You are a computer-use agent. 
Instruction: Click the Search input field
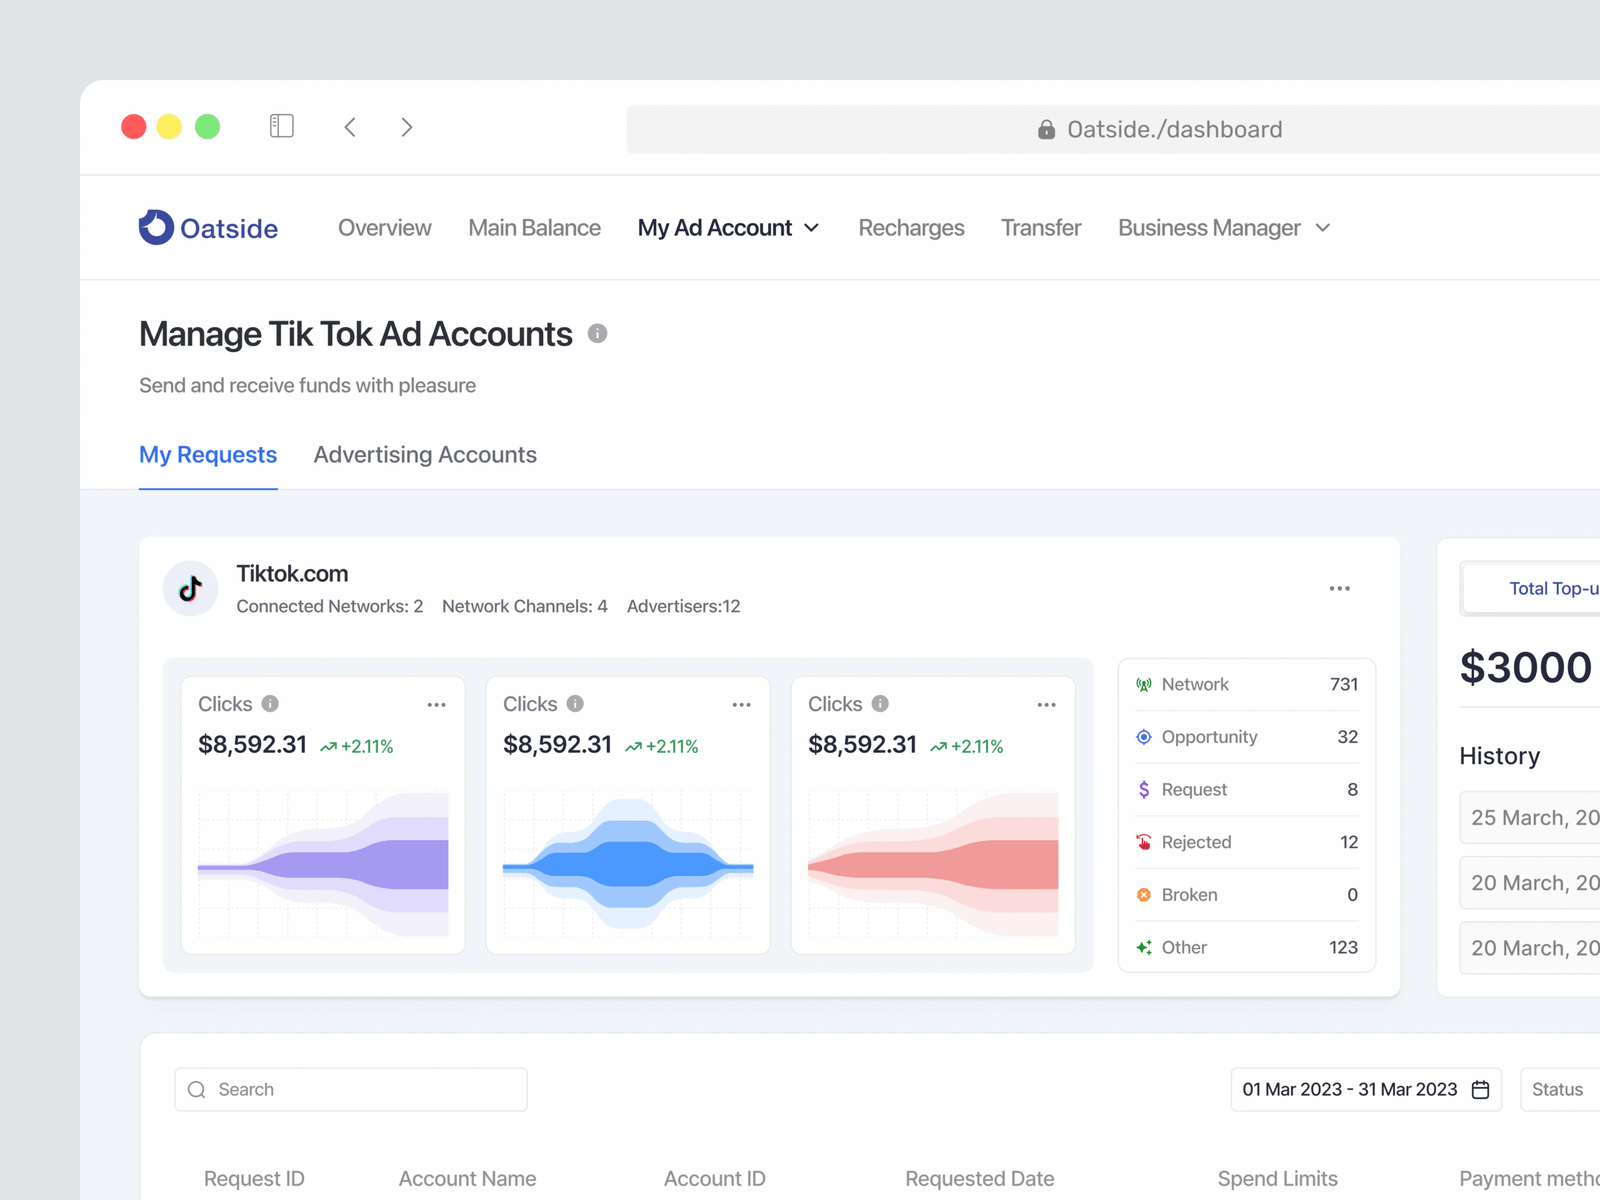tap(351, 1090)
